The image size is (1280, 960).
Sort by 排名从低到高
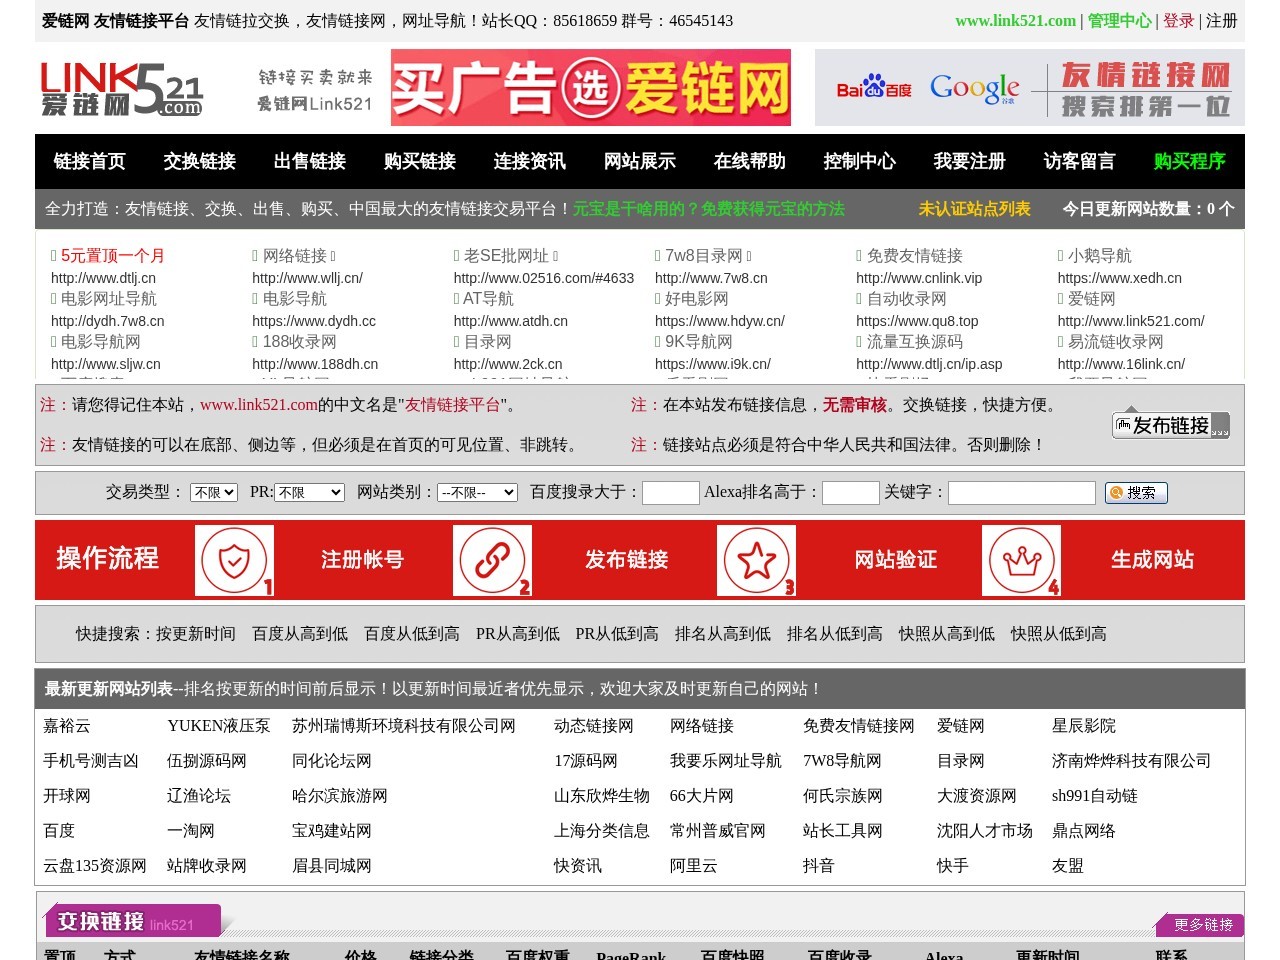click(x=835, y=634)
